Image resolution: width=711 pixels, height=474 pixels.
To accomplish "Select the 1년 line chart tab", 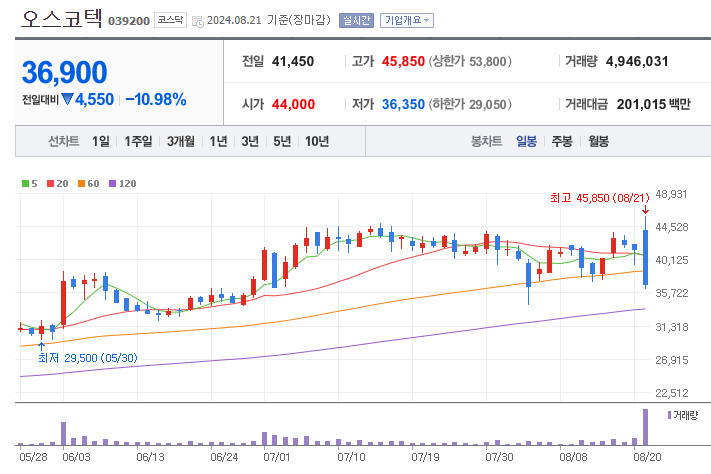I will (x=218, y=142).
